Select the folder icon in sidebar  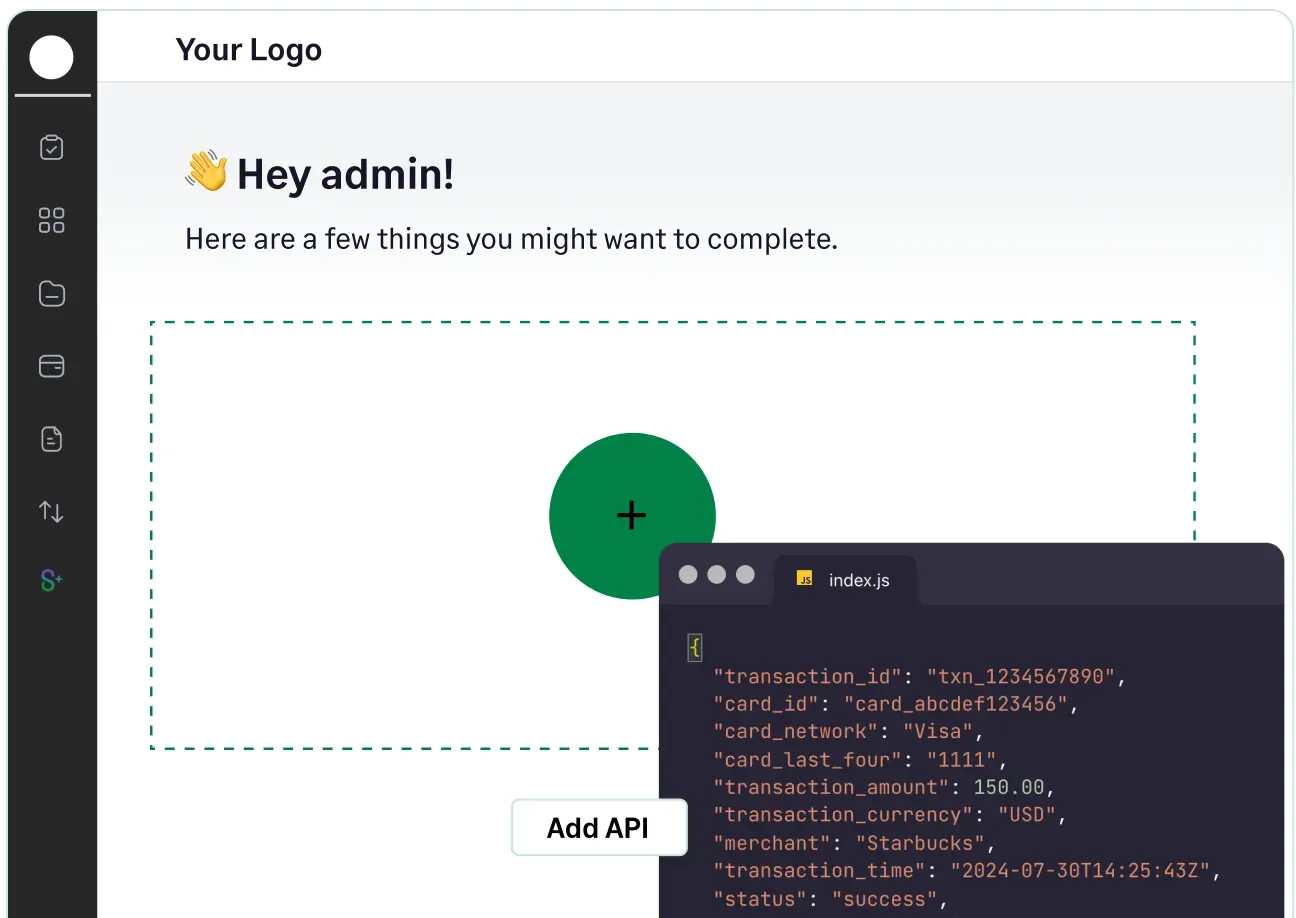pyautogui.click(x=51, y=294)
